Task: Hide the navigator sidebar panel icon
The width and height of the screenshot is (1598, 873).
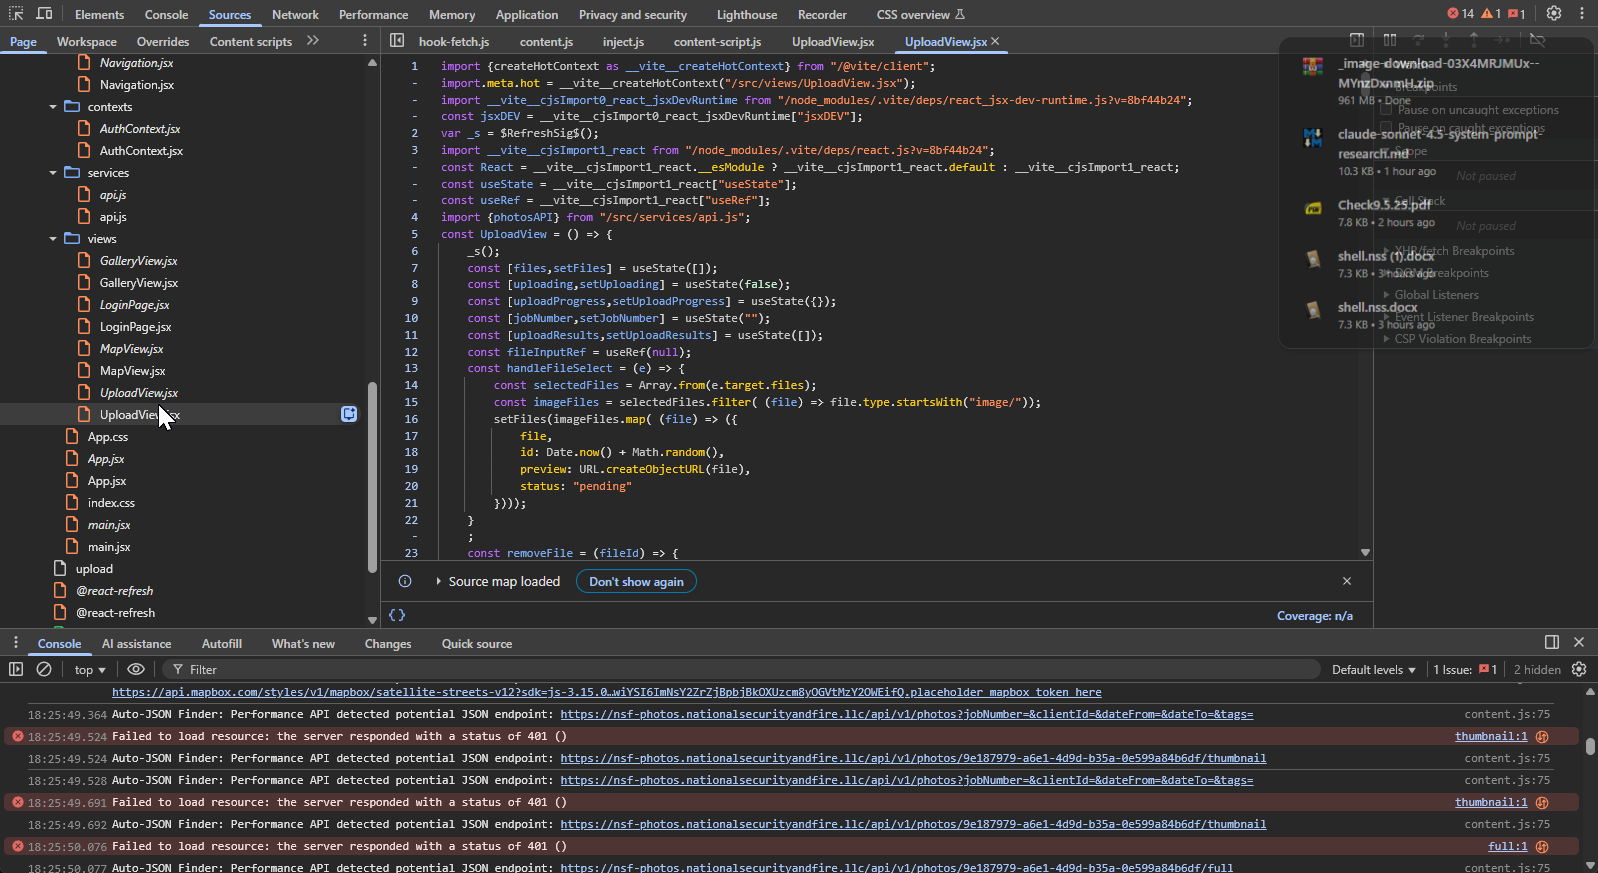Action: click(x=397, y=41)
